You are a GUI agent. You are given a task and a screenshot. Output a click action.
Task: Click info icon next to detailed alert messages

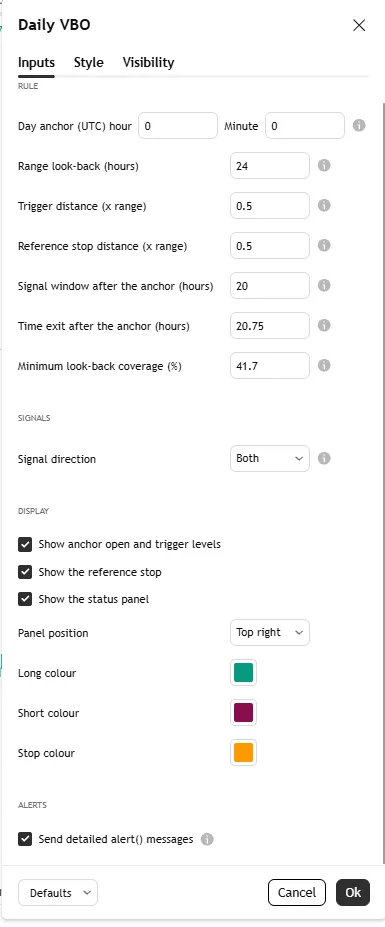pos(206,839)
